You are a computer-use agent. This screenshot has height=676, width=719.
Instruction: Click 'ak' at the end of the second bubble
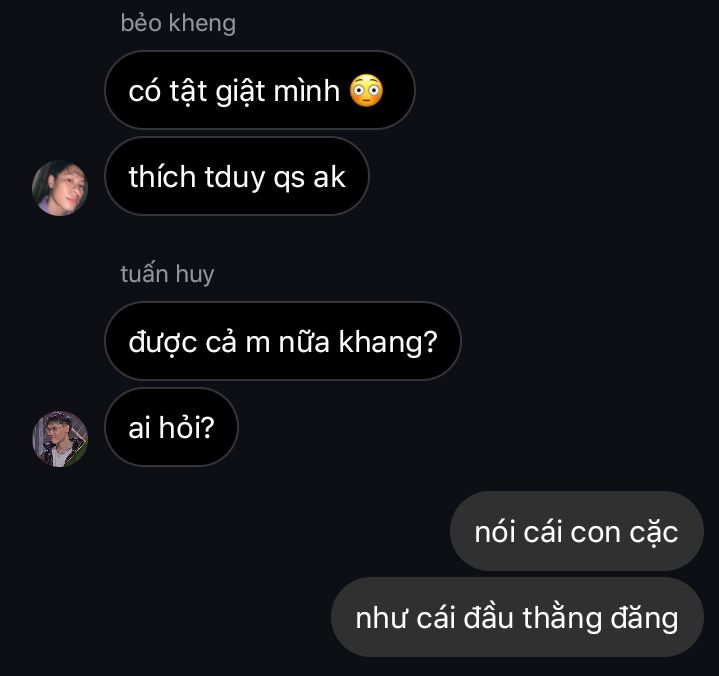pos(329,177)
